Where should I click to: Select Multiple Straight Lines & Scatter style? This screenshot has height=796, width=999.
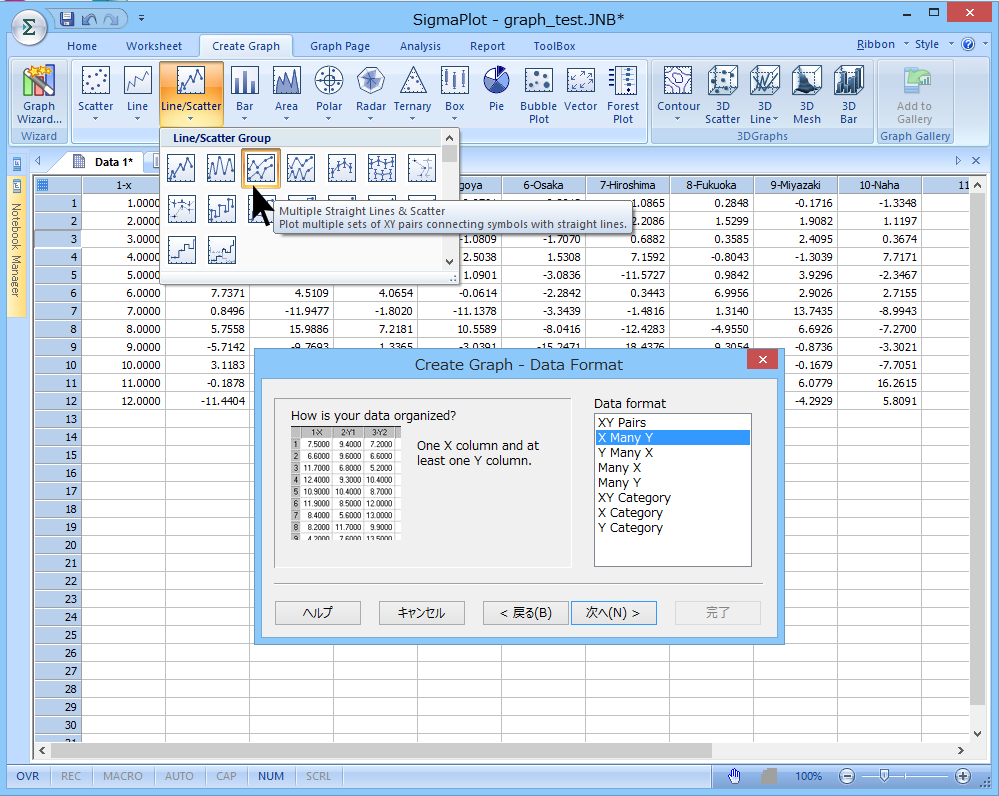coord(261,167)
